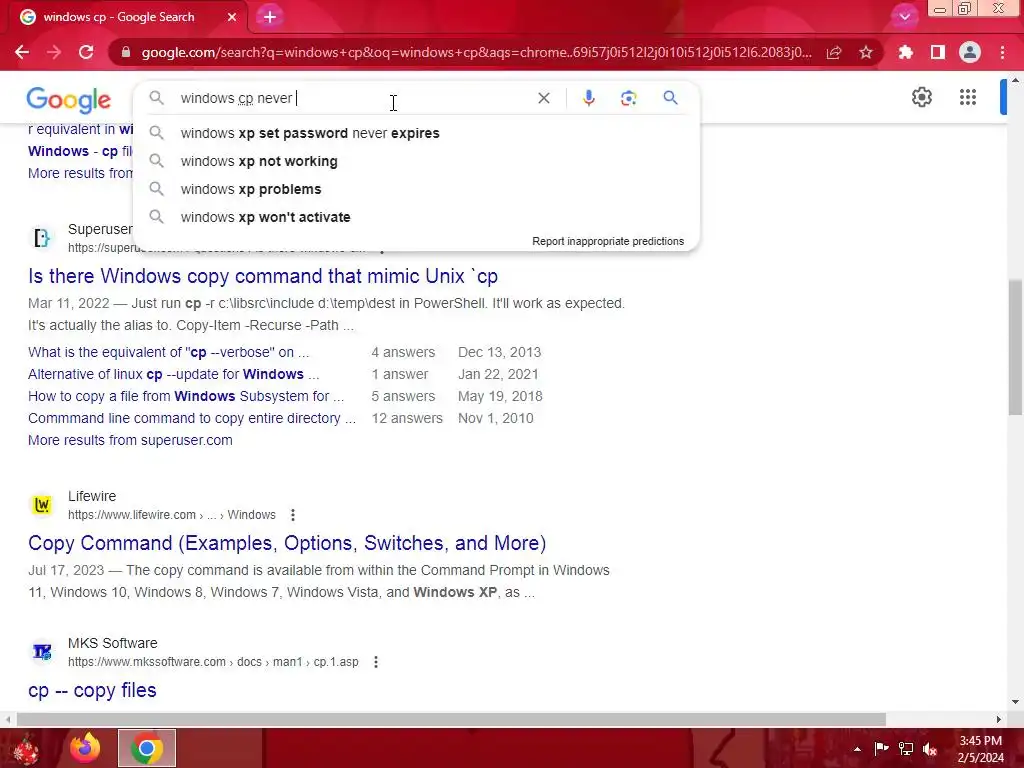
Task: Open 'How to copy a file from Windows Subsystem' link
Action: (186, 396)
